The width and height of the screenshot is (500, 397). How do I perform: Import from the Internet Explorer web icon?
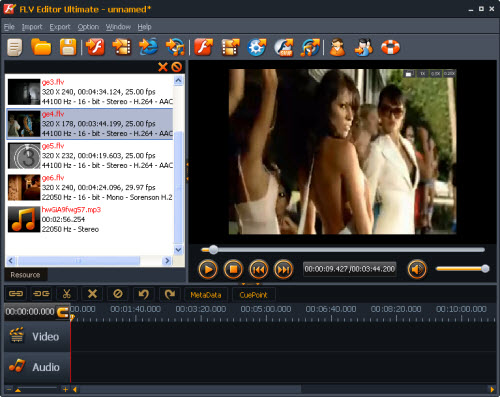[148, 47]
